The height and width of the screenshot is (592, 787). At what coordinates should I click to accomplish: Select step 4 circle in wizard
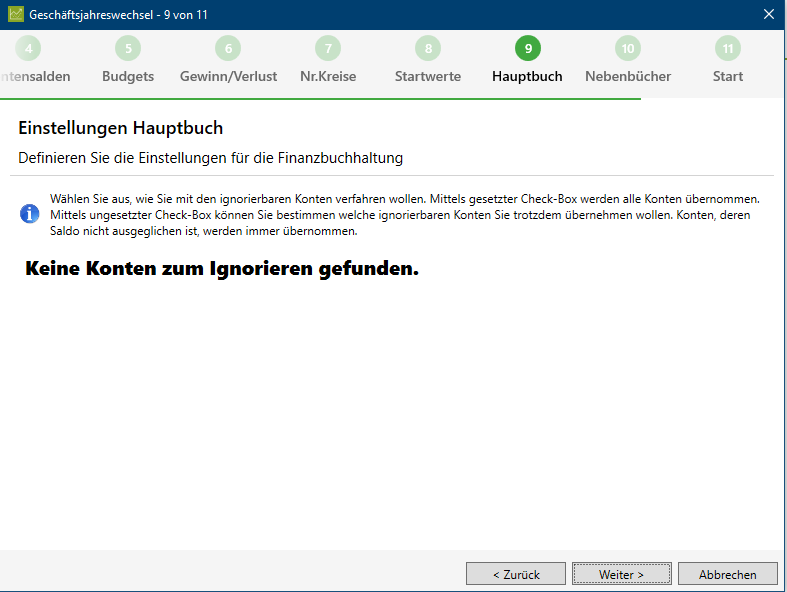(28, 48)
